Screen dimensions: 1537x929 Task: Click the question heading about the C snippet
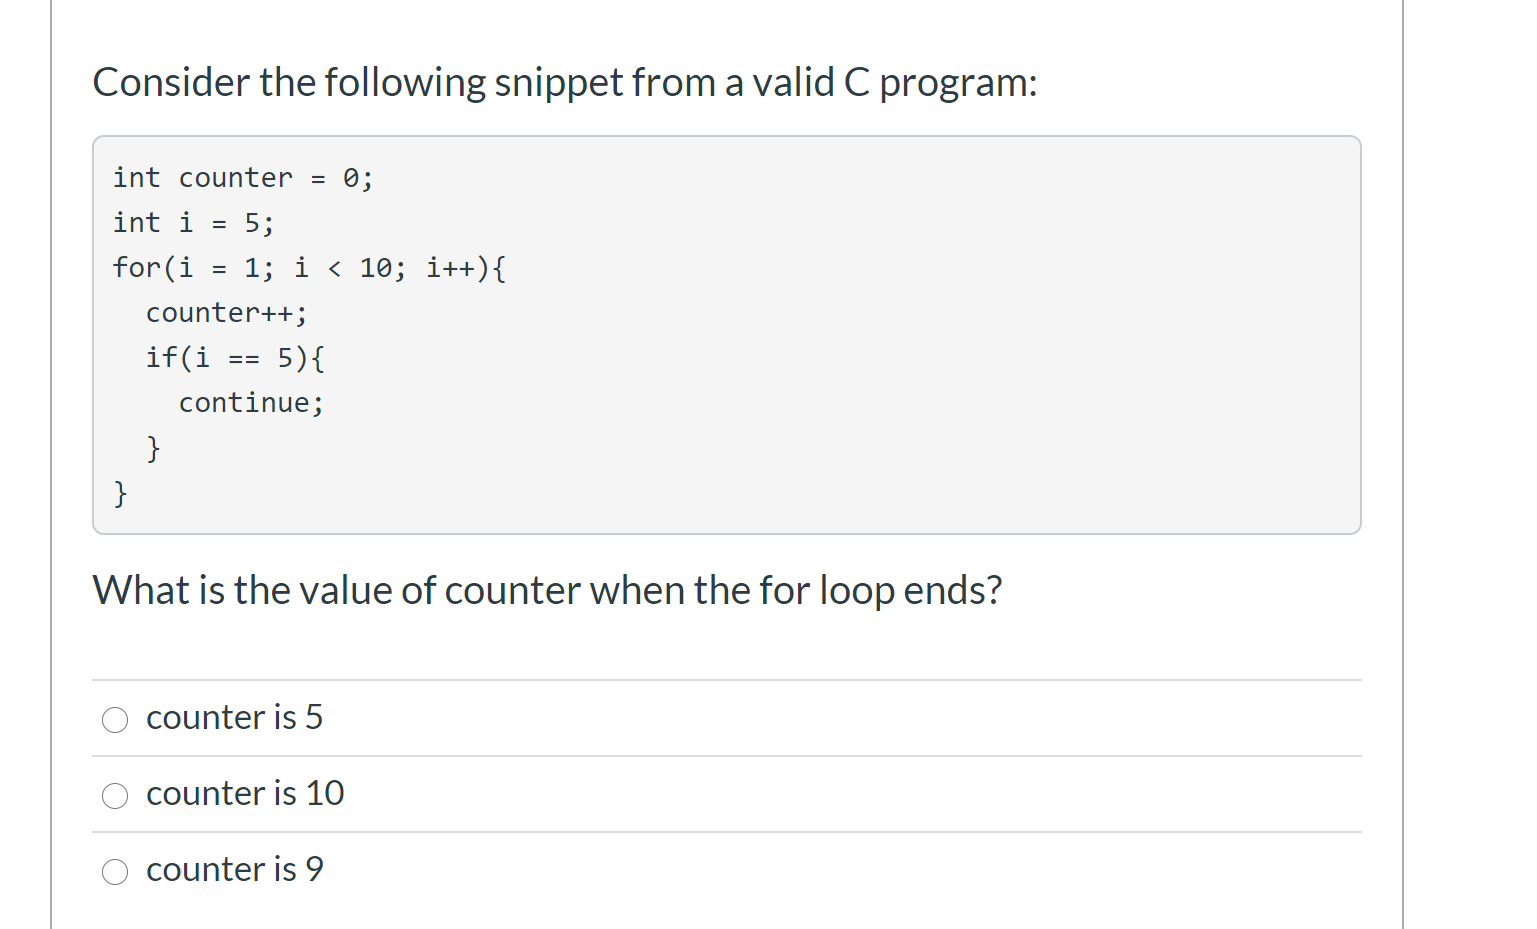tap(565, 82)
